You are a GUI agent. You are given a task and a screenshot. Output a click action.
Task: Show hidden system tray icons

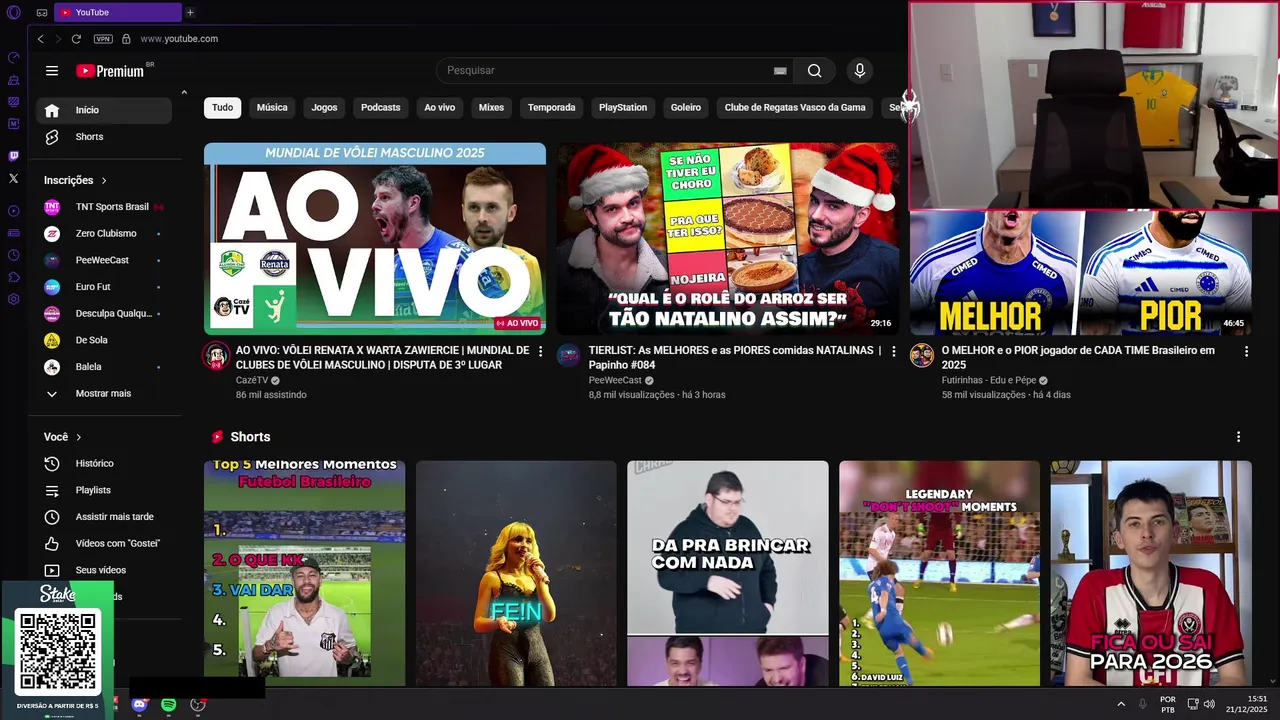pyautogui.click(x=1121, y=704)
